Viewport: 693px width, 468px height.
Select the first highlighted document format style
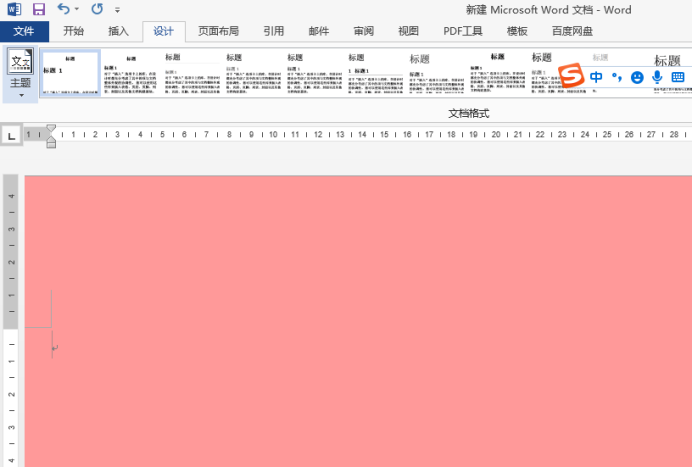(70, 73)
